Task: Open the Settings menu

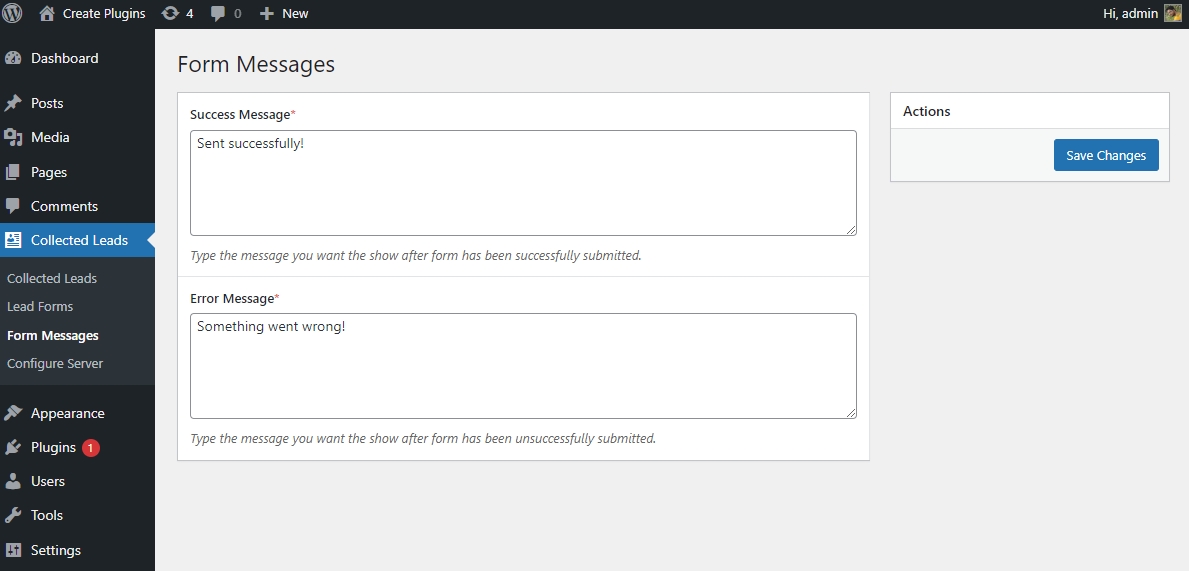Action: [x=55, y=551]
